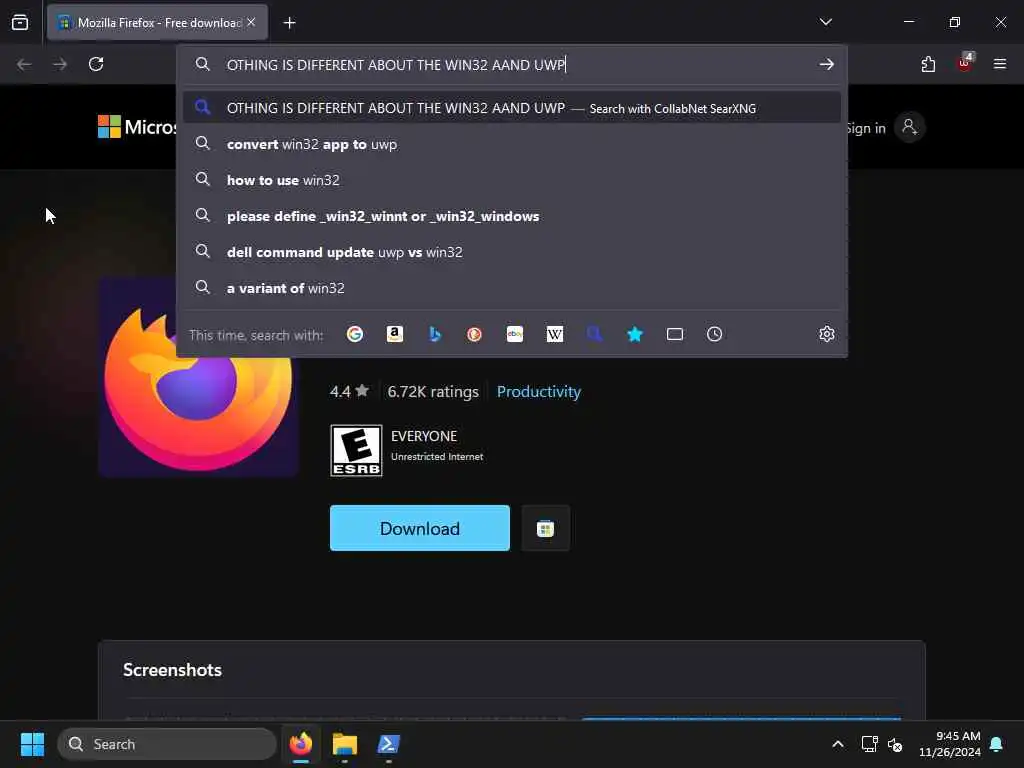The width and height of the screenshot is (1024, 768).
Task: Close the Mozilla Firefox download tab
Action: click(251, 22)
